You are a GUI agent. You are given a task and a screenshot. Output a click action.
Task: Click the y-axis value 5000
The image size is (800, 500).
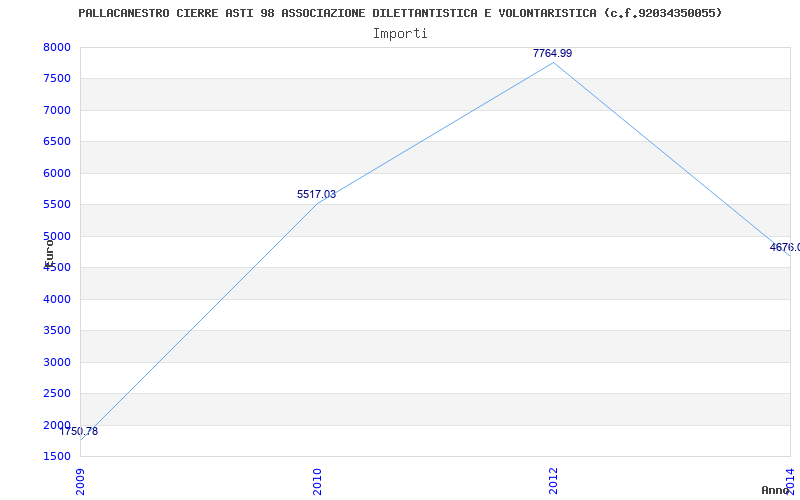pyautogui.click(x=57, y=236)
